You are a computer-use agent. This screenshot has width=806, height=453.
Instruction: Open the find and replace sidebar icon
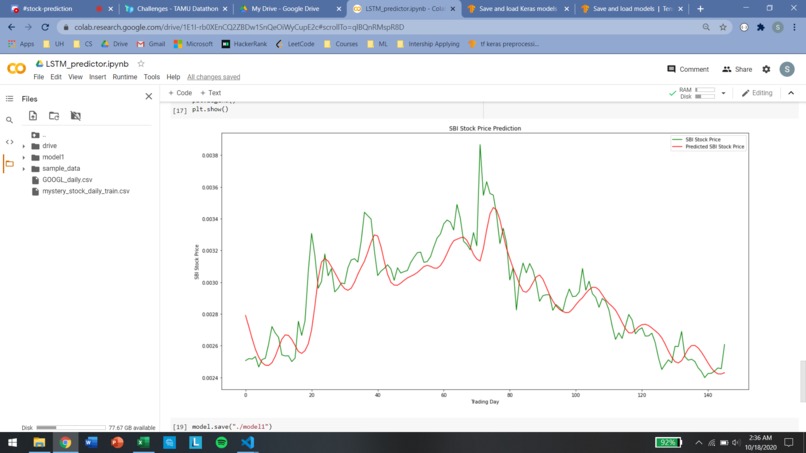click(9, 120)
